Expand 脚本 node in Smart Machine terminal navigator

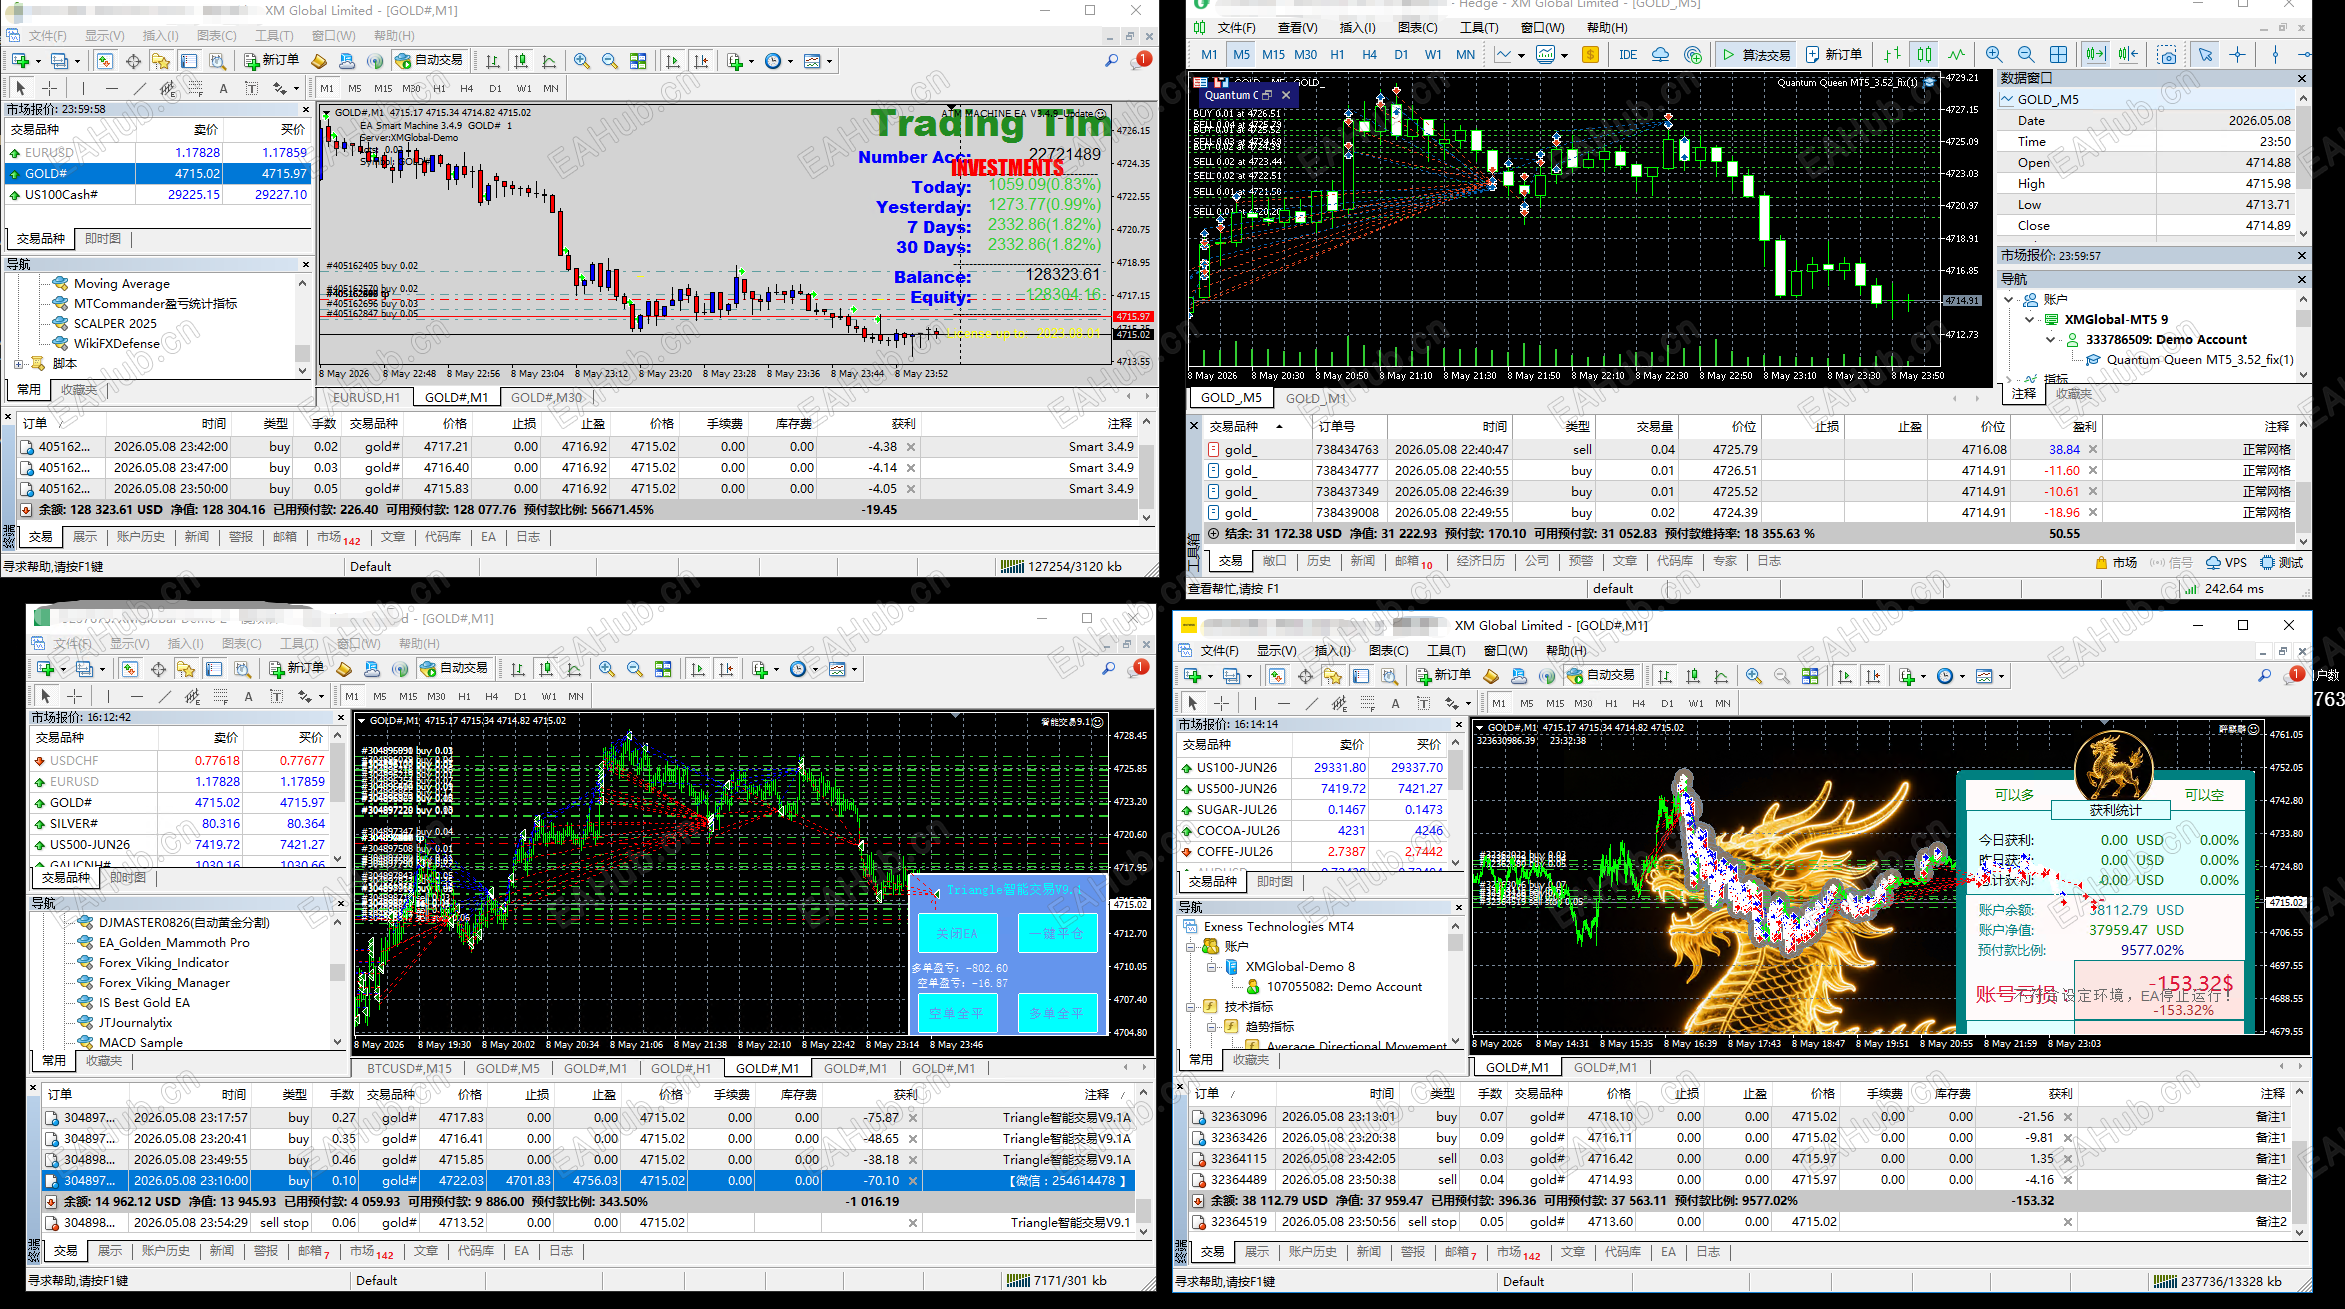click(x=18, y=364)
